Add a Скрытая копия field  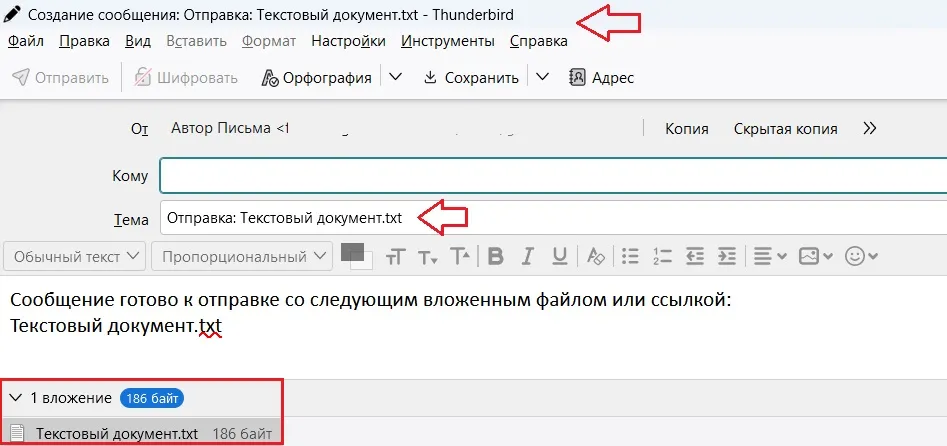pyautogui.click(x=786, y=129)
